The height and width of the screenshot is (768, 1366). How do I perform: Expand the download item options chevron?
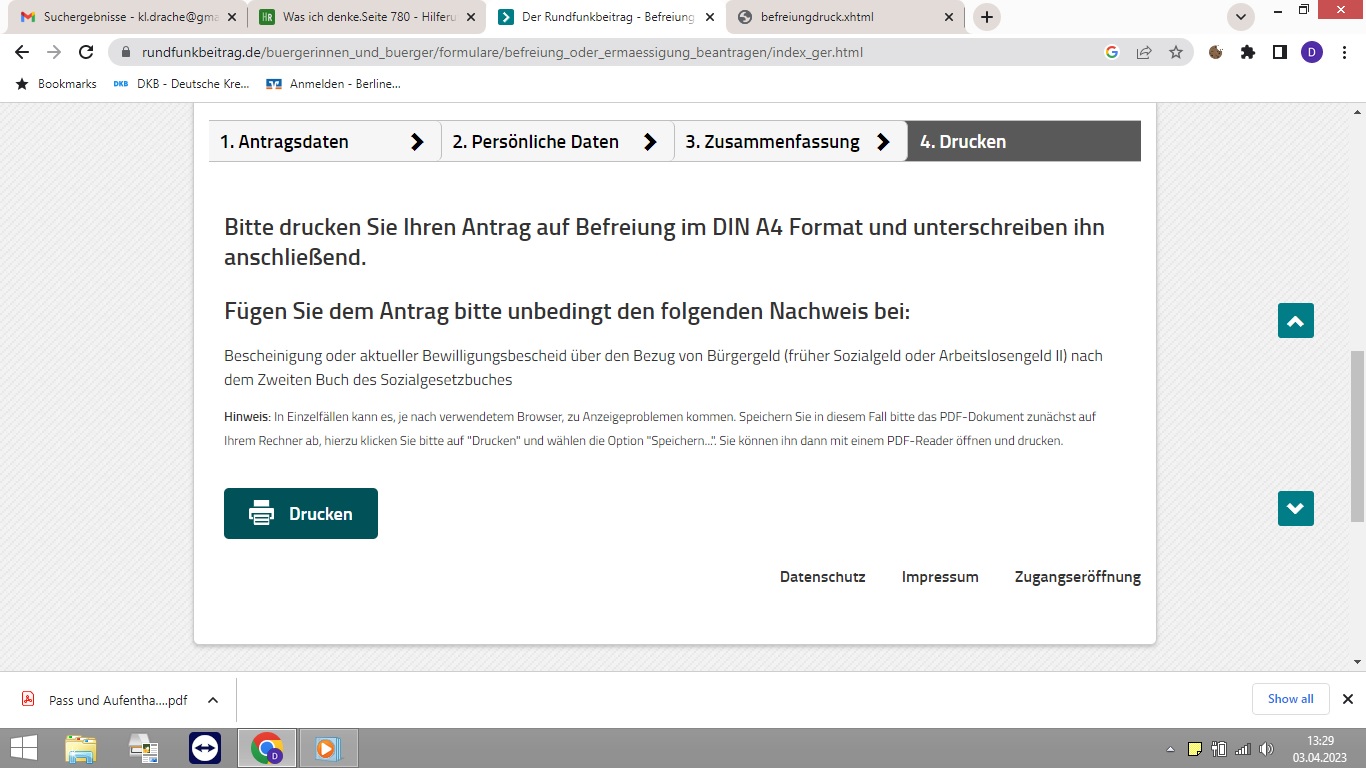point(212,700)
